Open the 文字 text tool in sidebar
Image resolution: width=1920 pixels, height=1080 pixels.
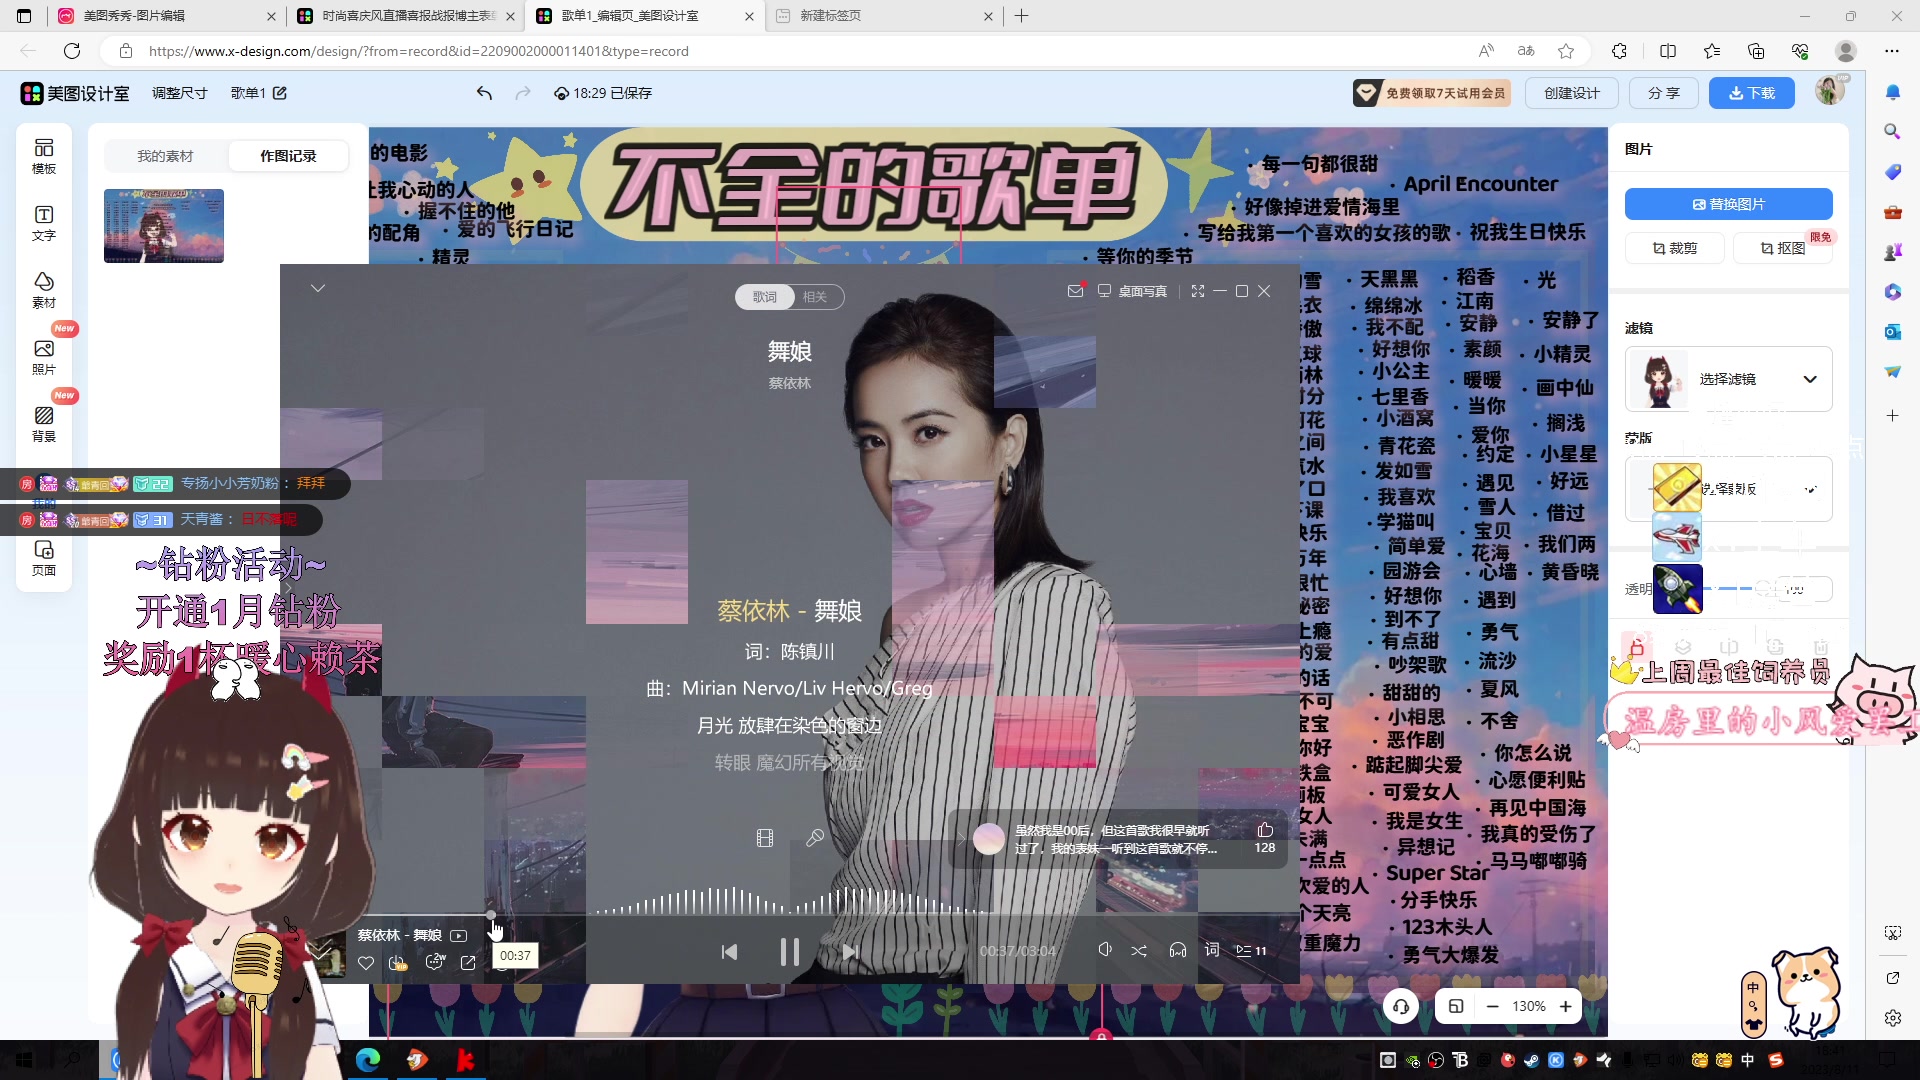pyautogui.click(x=44, y=224)
